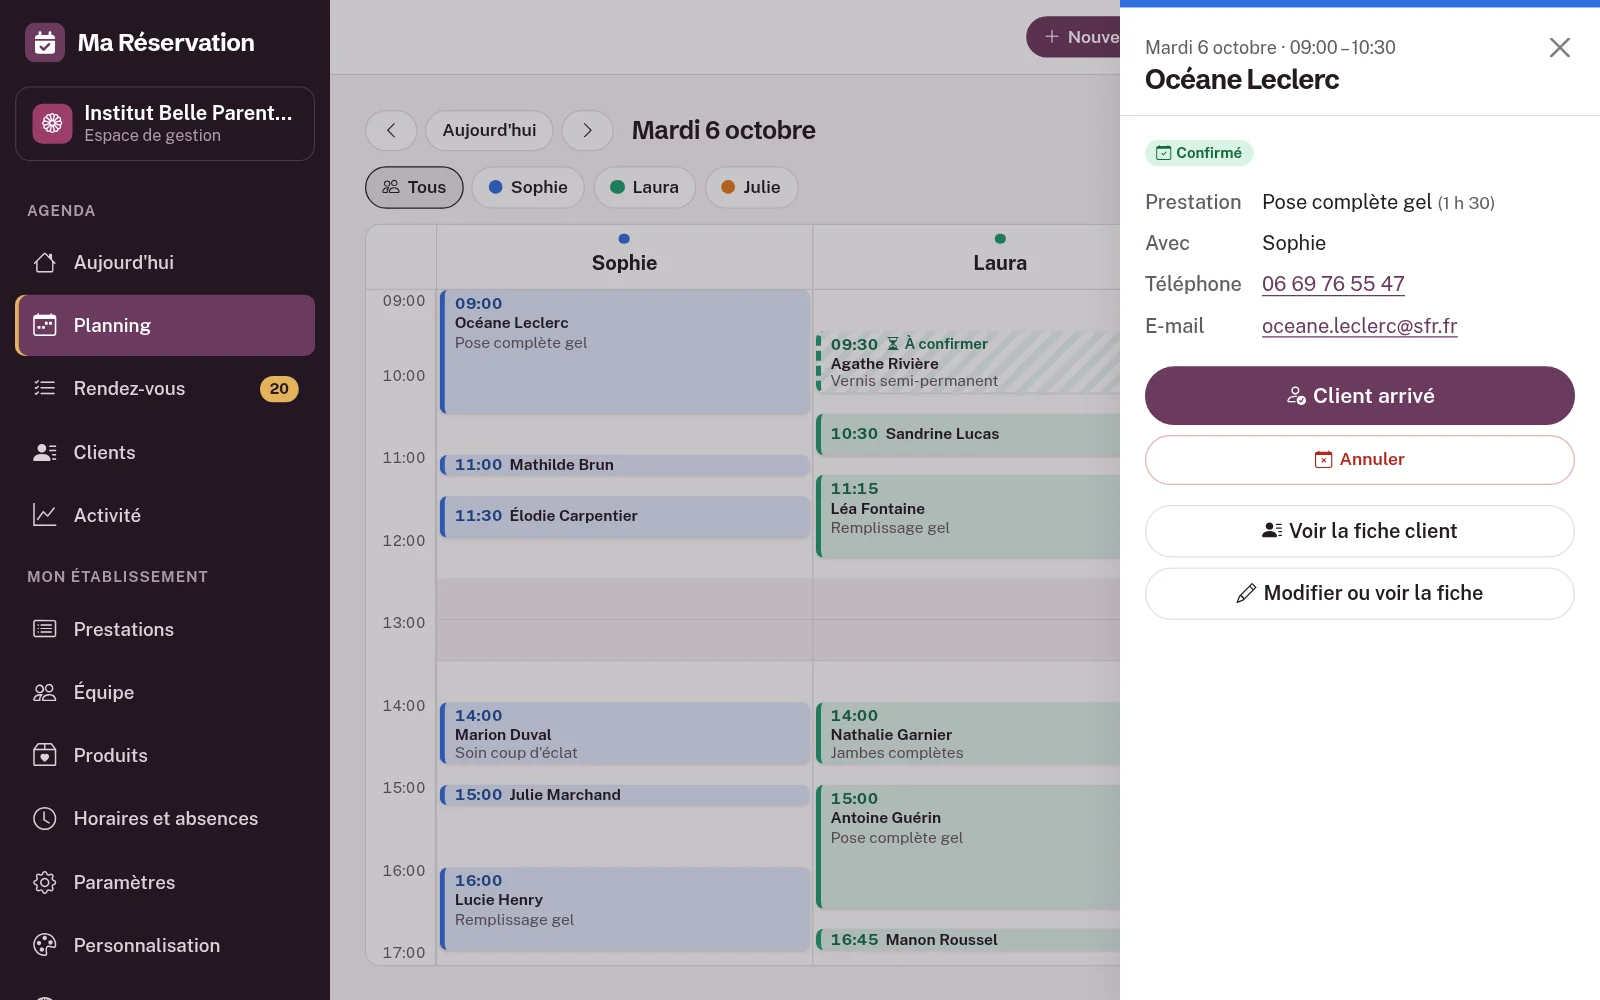Open Élodie Carpentier 11:30 appointment

[x=625, y=517]
